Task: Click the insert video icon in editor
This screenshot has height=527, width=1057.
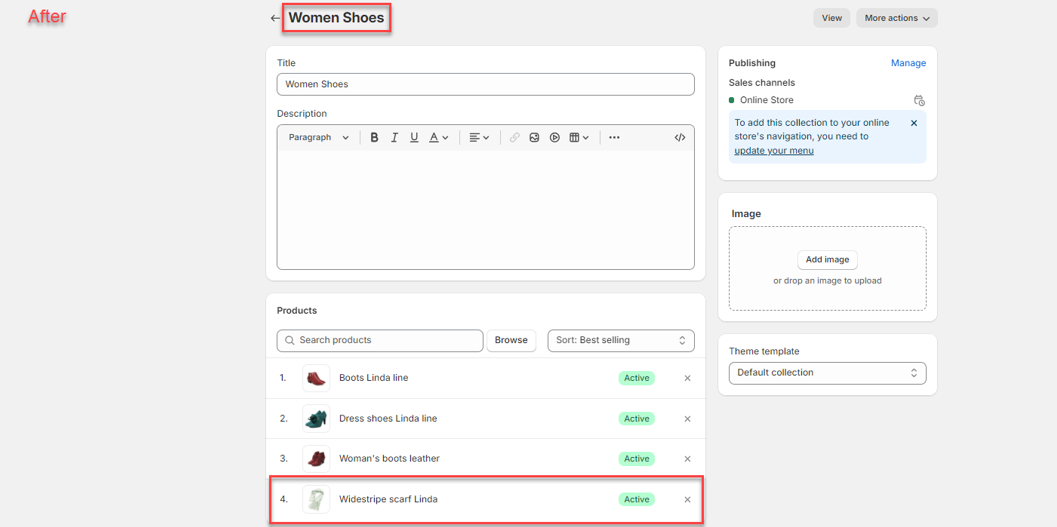Action: [x=554, y=138]
